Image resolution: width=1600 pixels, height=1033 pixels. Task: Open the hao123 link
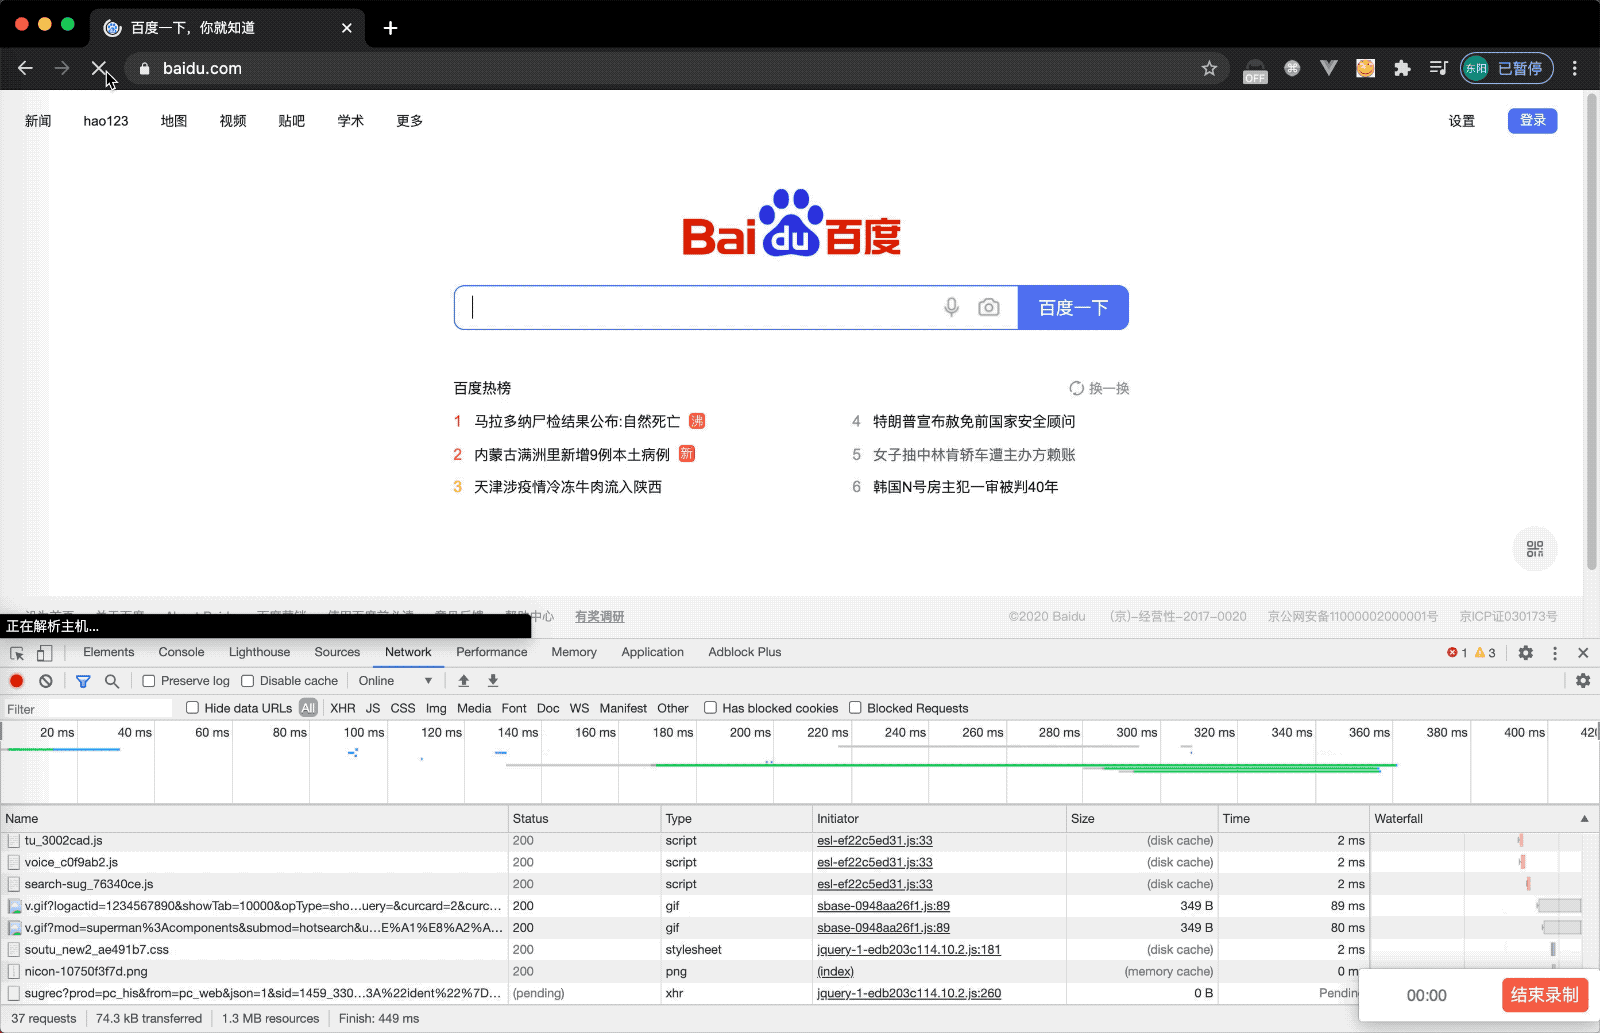coord(106,120)
